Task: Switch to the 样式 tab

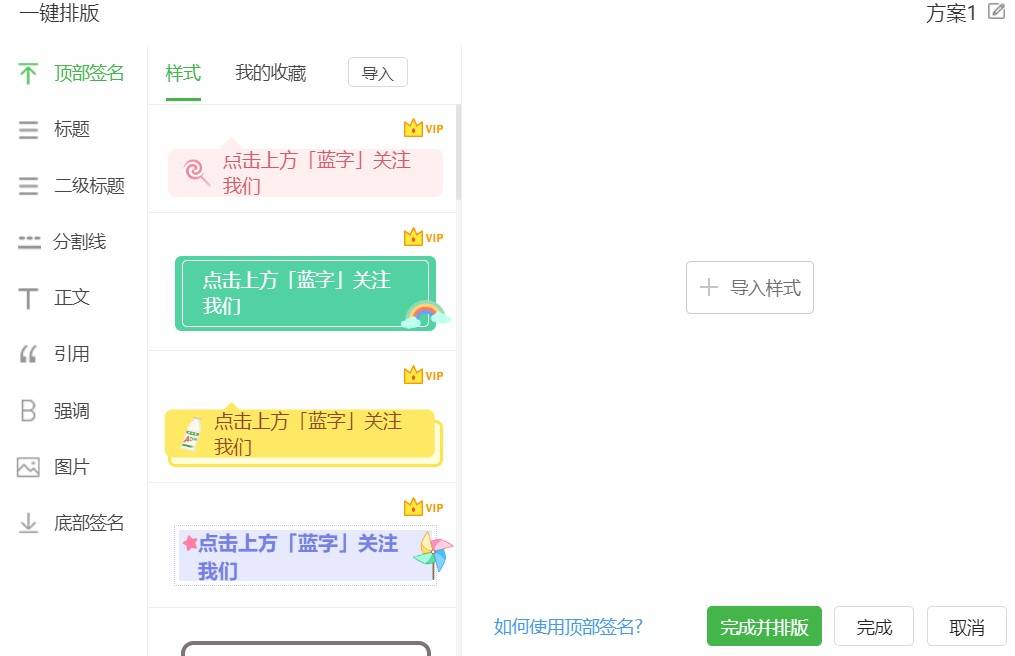Action: pyautogui.click(x=183, y=73)
